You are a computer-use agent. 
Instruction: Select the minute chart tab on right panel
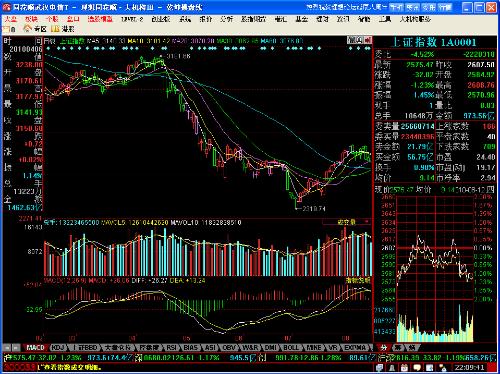coord(384,348)
